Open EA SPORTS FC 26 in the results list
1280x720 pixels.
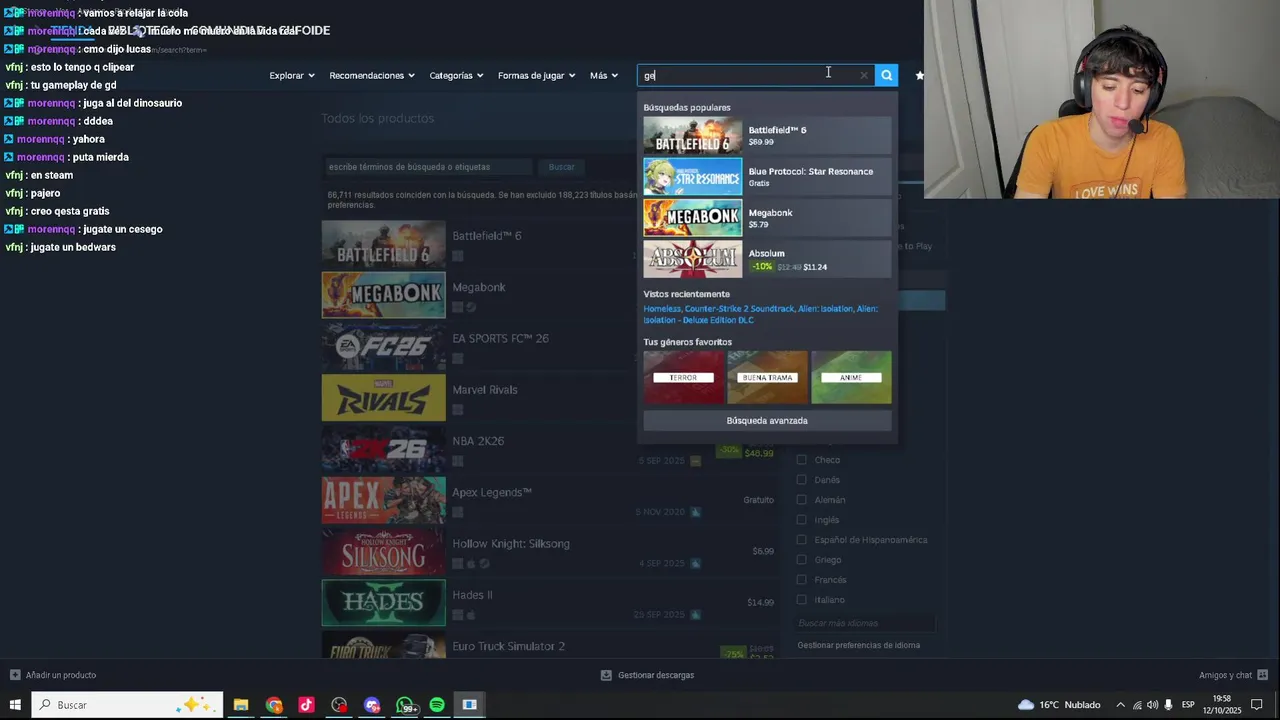coord(548,346)
